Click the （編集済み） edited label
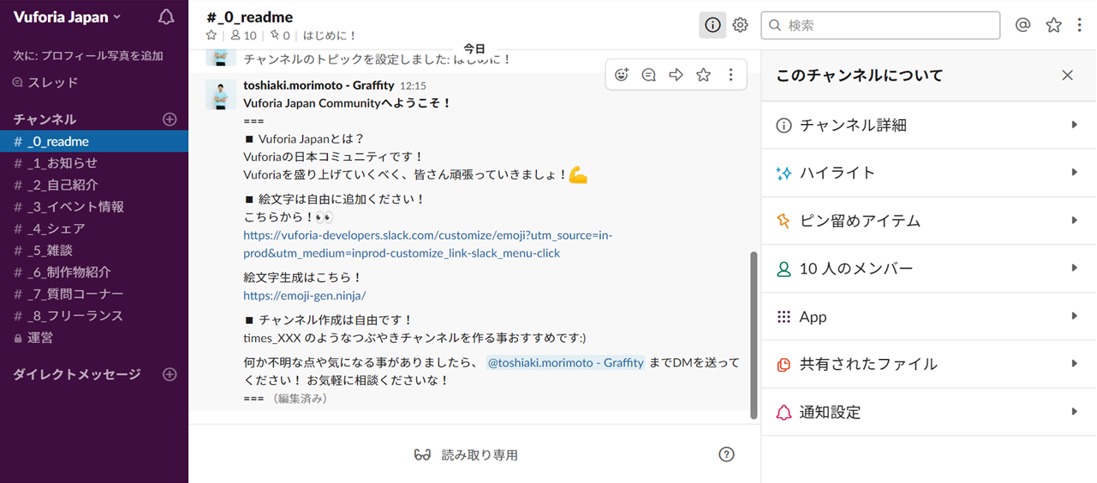 click(x=301, y=399)
